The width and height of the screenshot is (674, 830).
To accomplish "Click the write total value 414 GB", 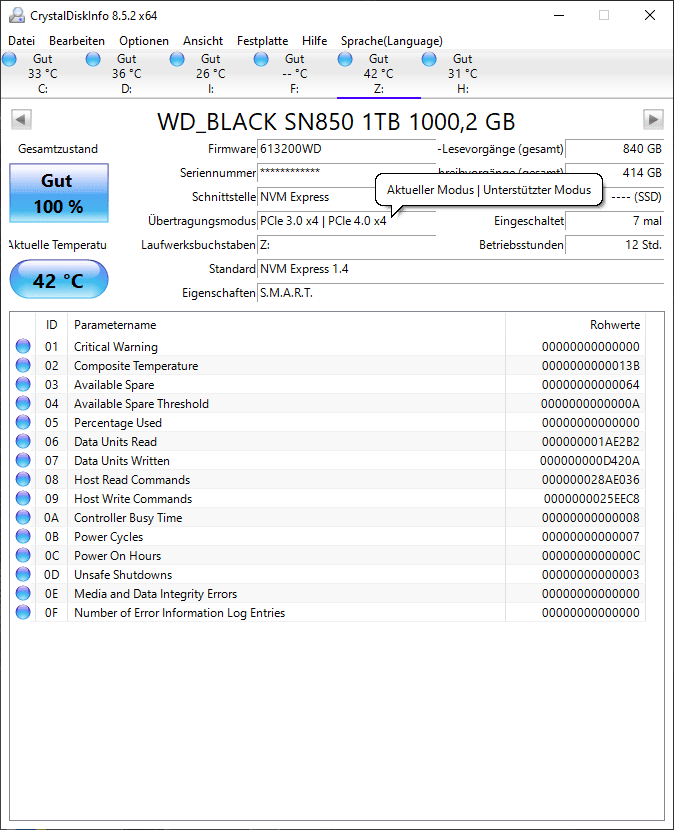I will click(615, 173).
